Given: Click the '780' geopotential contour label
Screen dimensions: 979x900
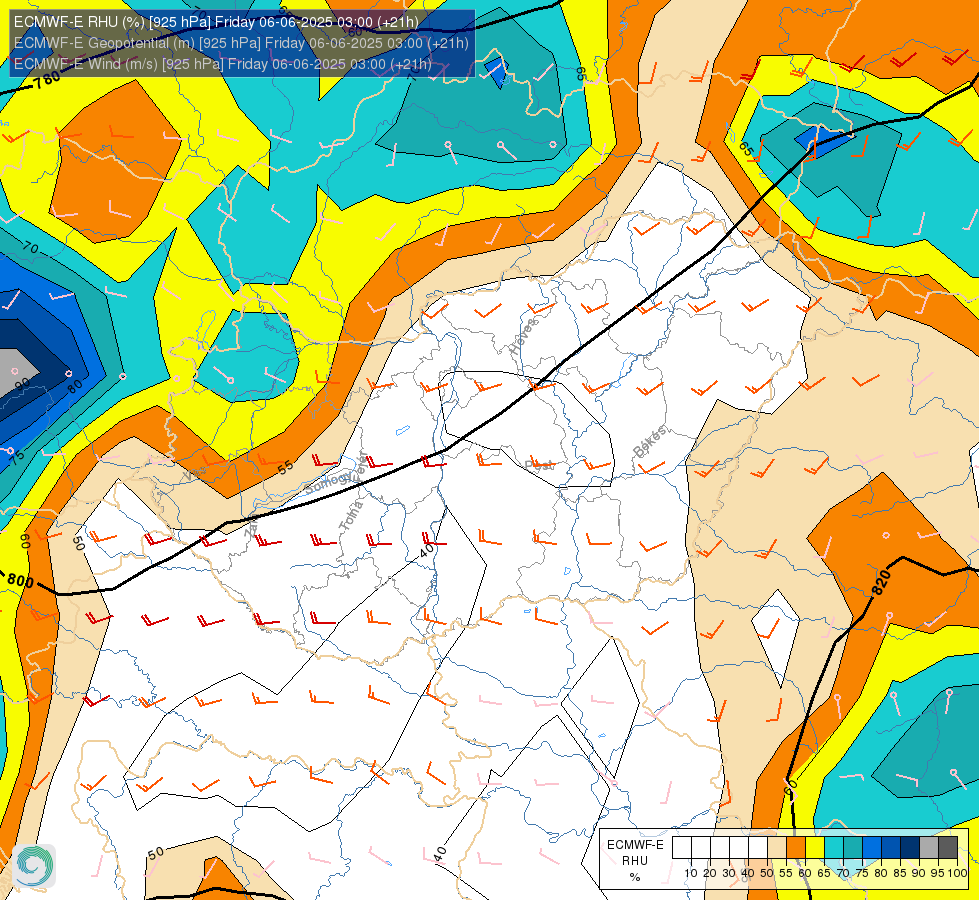Looking at the screenshot, I should (47, 81).
